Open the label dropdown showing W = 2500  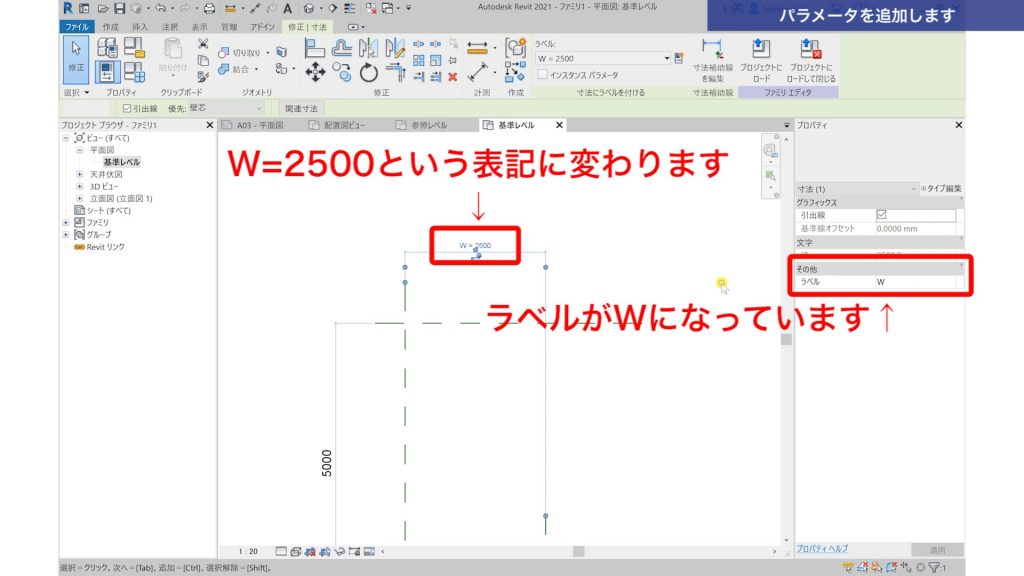668,57
